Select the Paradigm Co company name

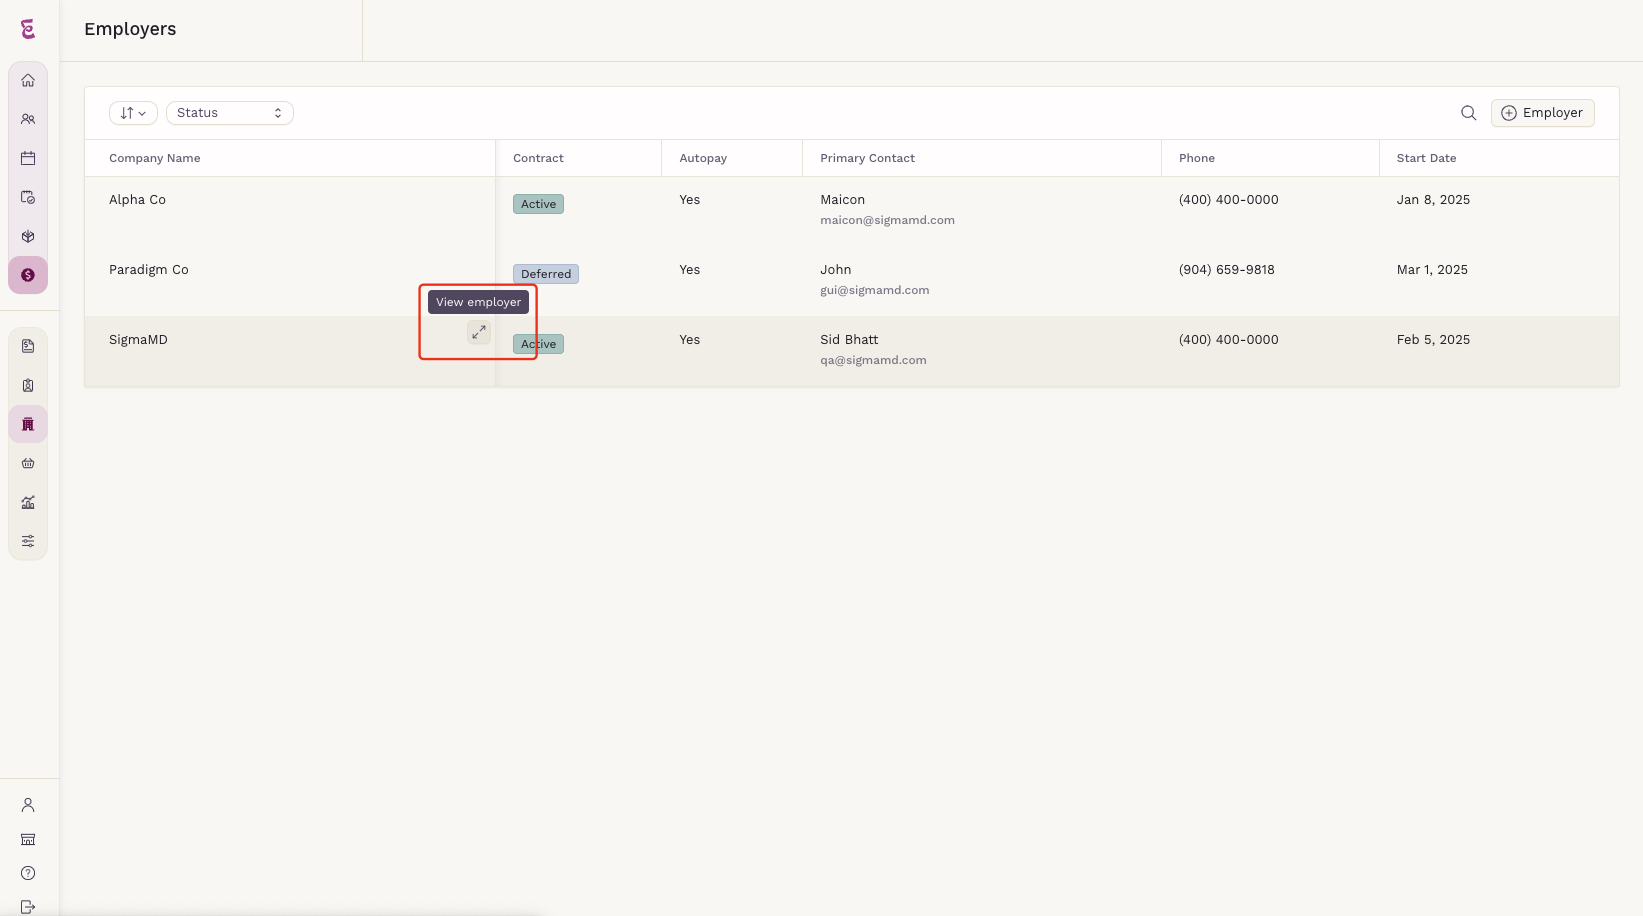149,270
